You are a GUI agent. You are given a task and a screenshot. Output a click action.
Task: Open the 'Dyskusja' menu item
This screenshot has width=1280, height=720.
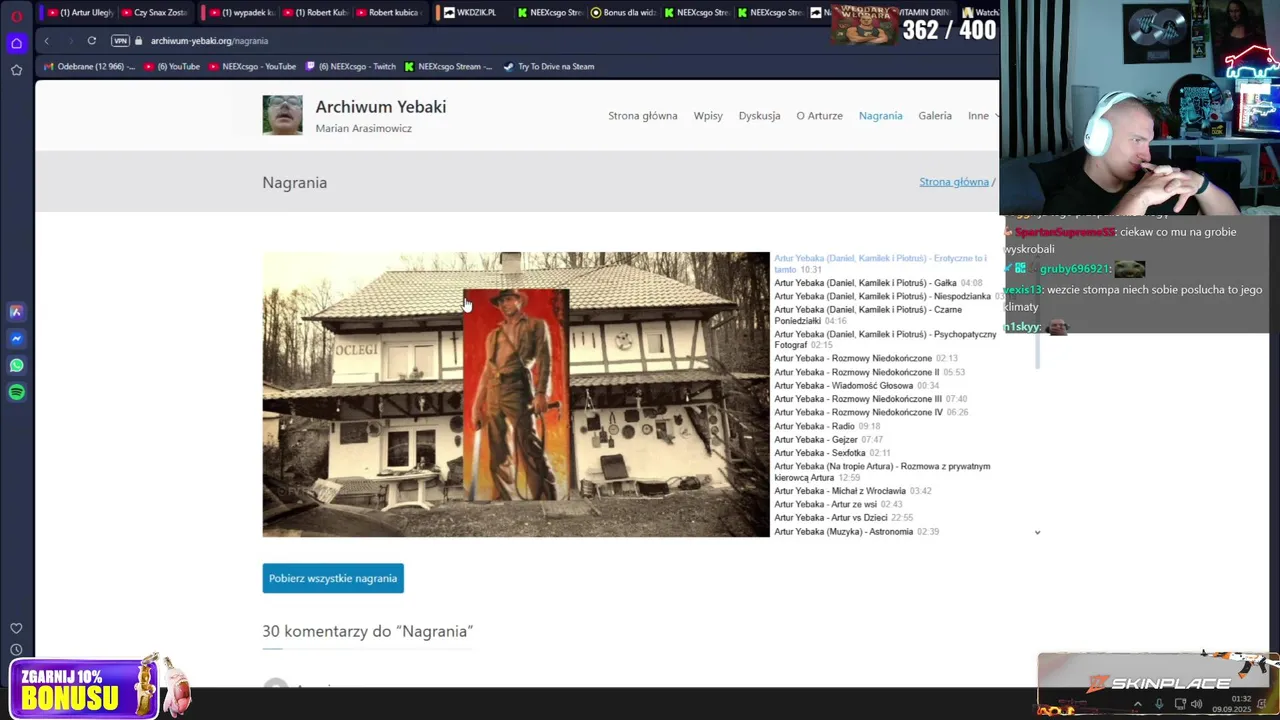click(x=759, y=116)
